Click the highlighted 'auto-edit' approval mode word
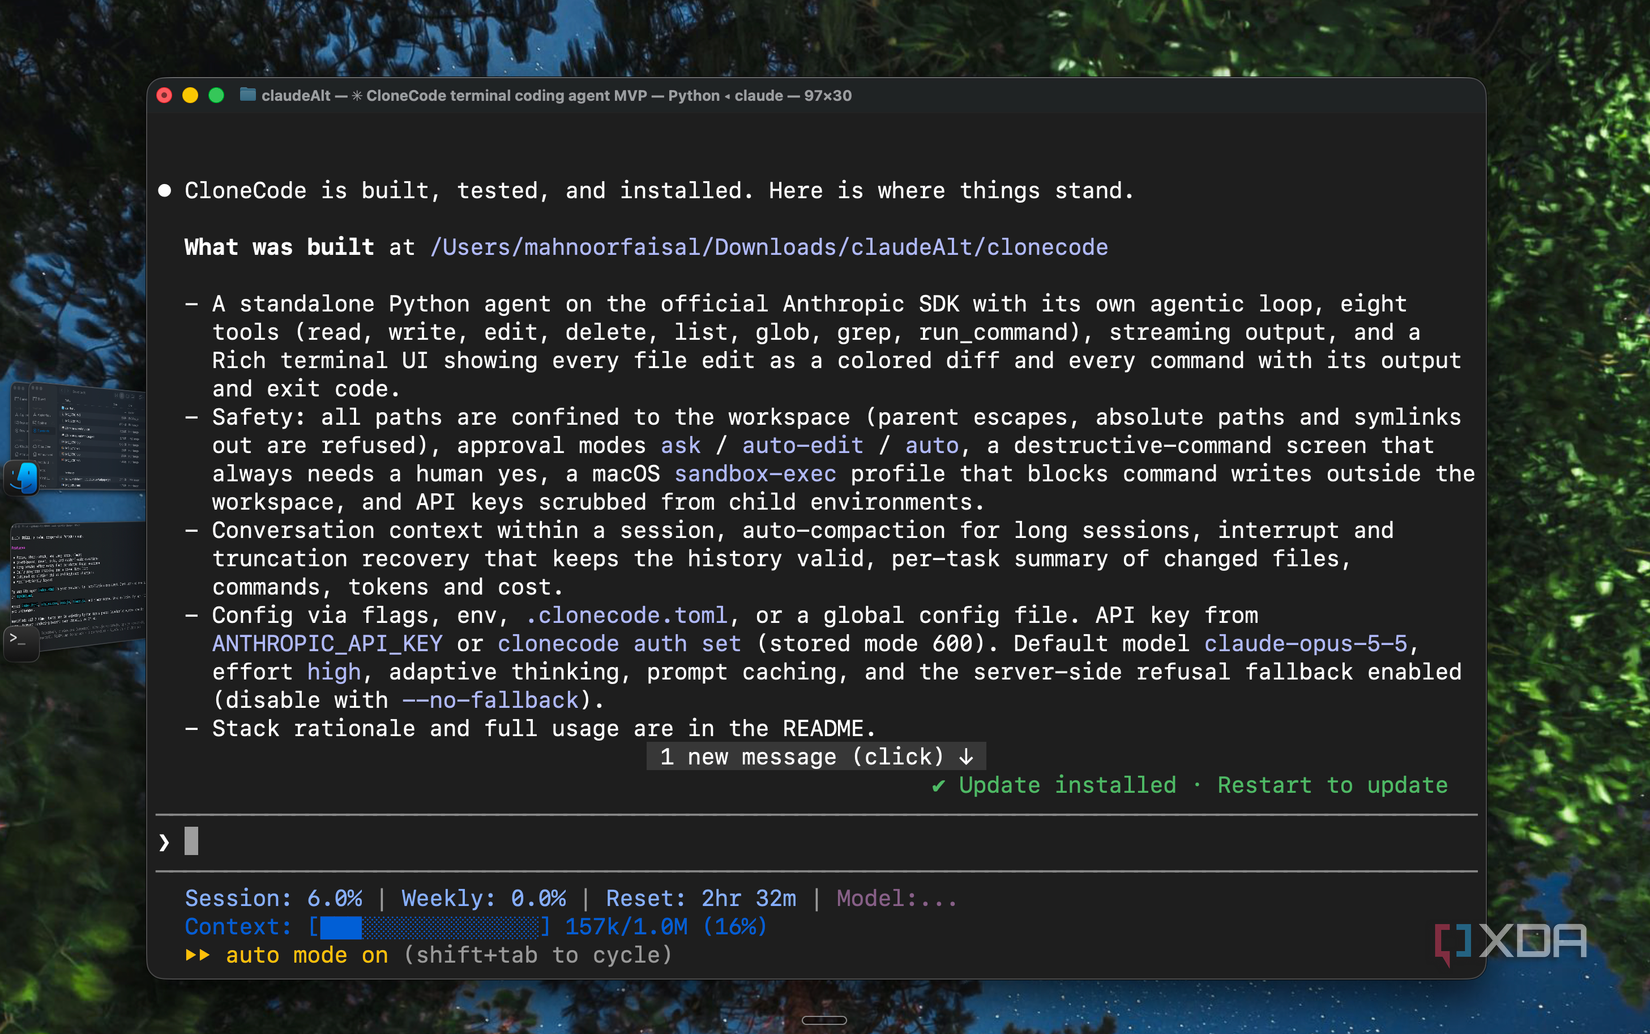This screenshot has width=1650, height=1034. (x=802, y=445)
